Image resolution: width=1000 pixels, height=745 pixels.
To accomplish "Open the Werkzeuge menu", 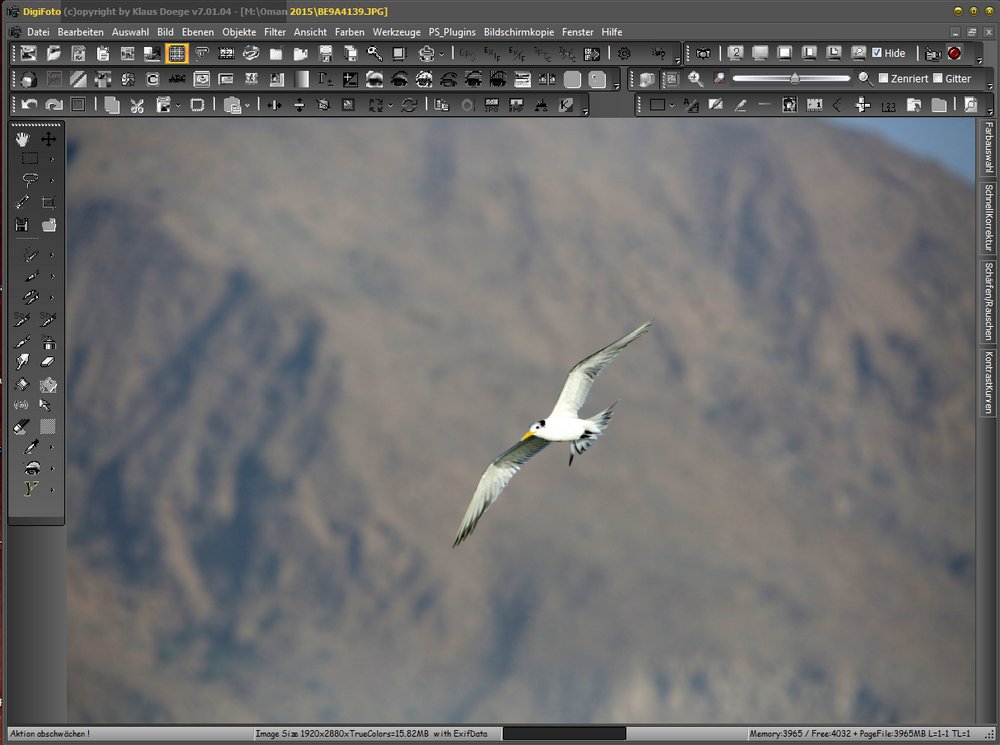I will (397, 32).
